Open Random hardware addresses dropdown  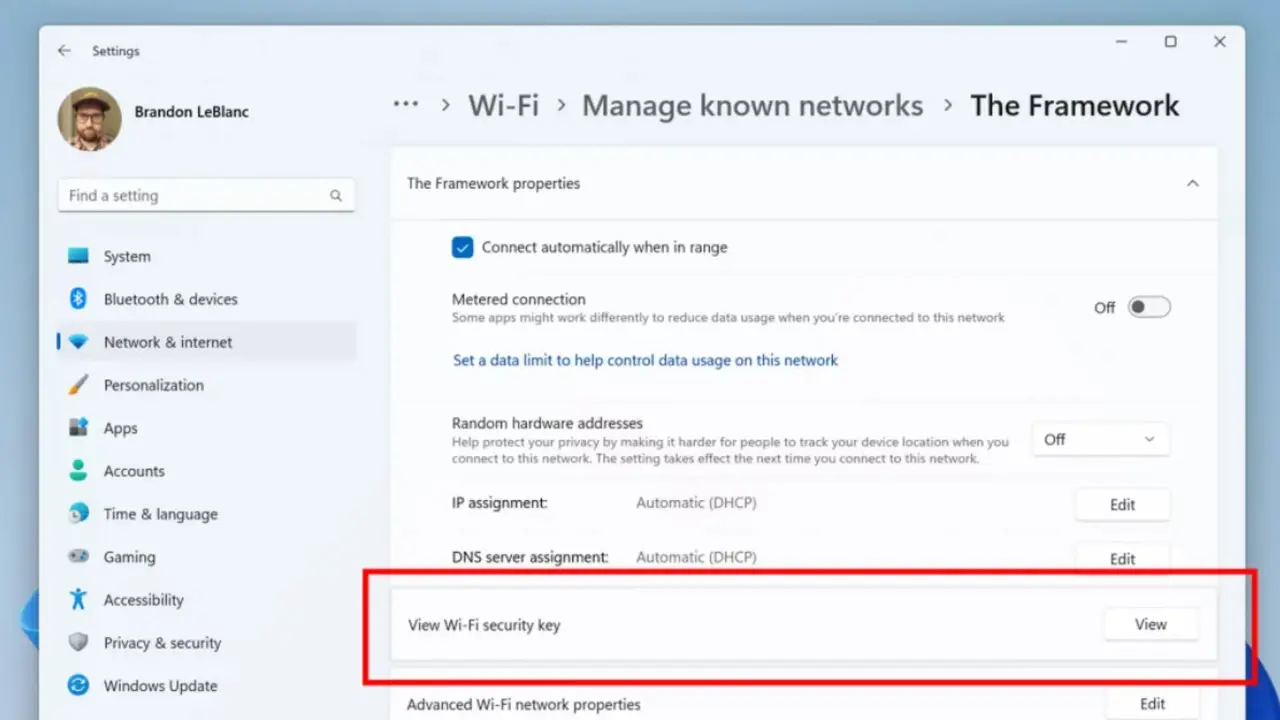click(1100, 439)
